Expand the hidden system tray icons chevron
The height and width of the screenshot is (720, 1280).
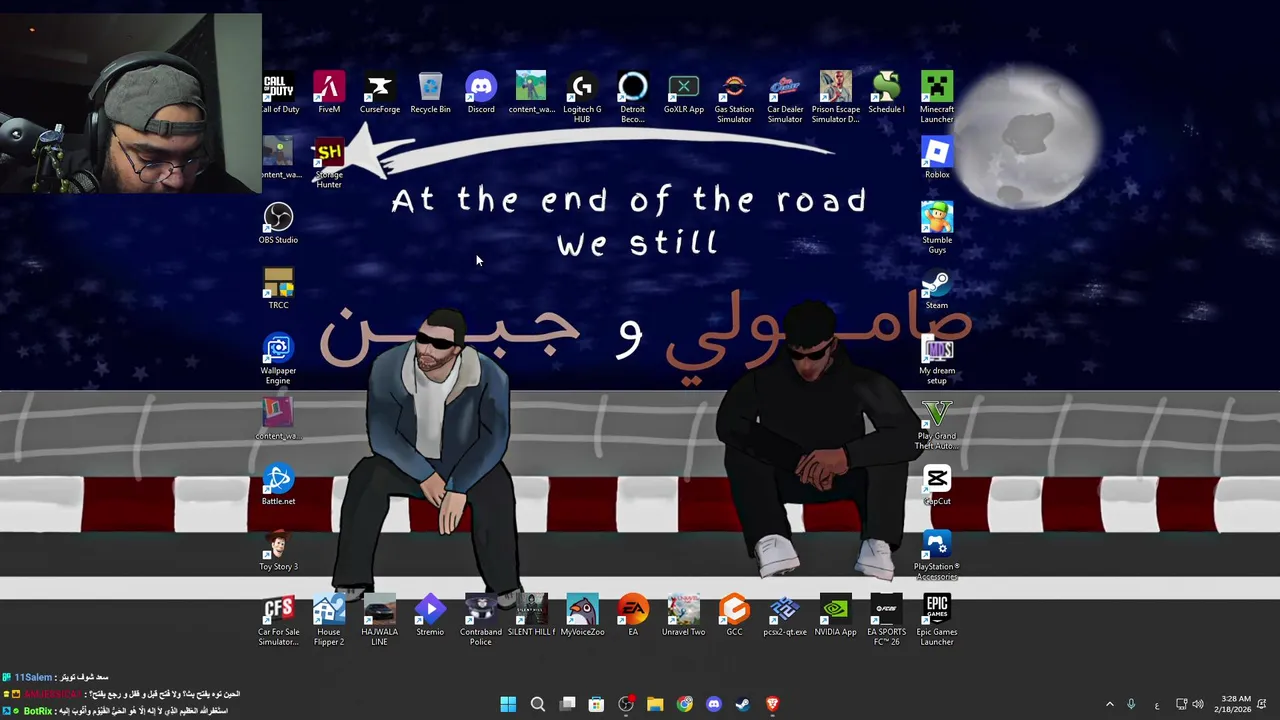[1109, 704]
